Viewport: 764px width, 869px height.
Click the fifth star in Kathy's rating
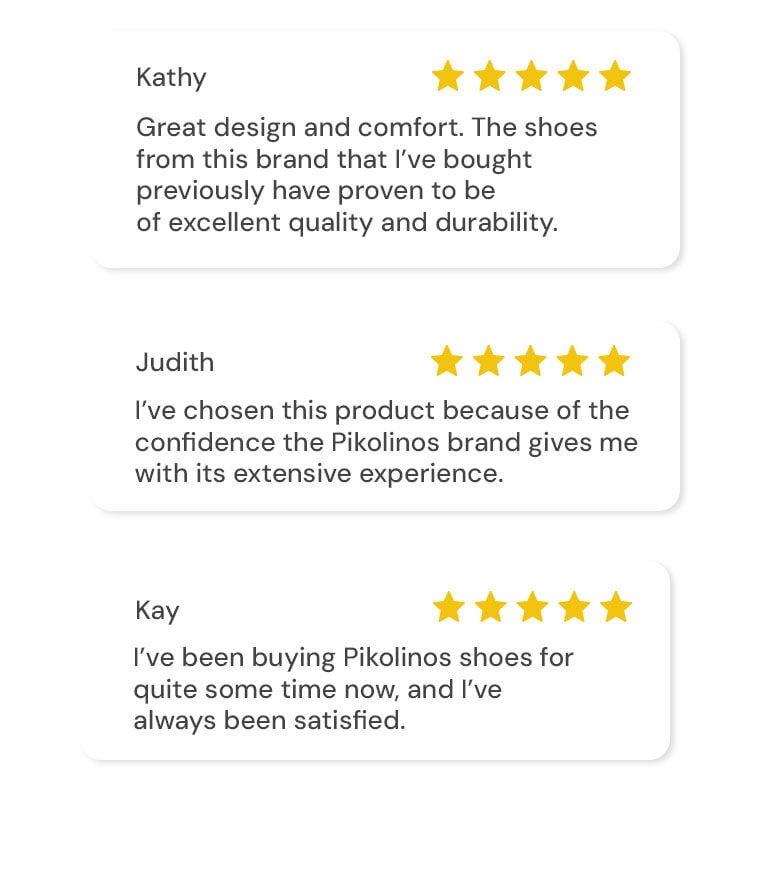coord(615,76)
